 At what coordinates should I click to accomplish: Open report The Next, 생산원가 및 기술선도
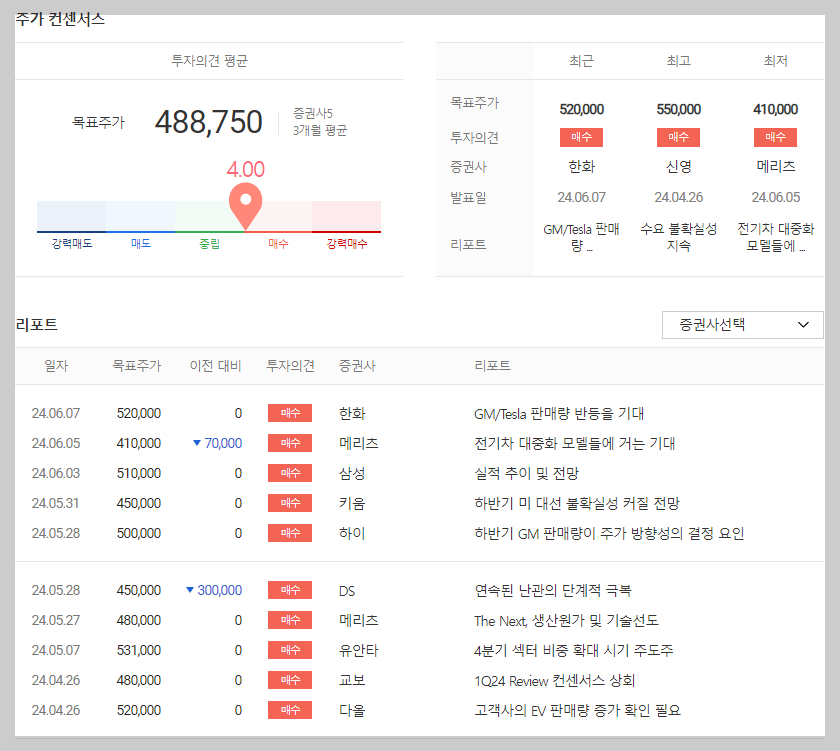(566, 620)
